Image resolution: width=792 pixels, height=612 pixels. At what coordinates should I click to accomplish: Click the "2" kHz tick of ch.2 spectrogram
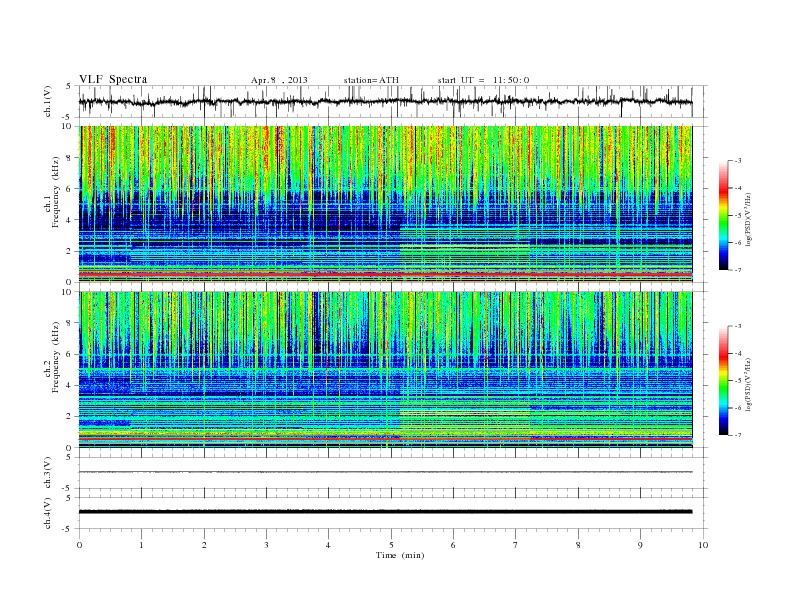(70, 417)
